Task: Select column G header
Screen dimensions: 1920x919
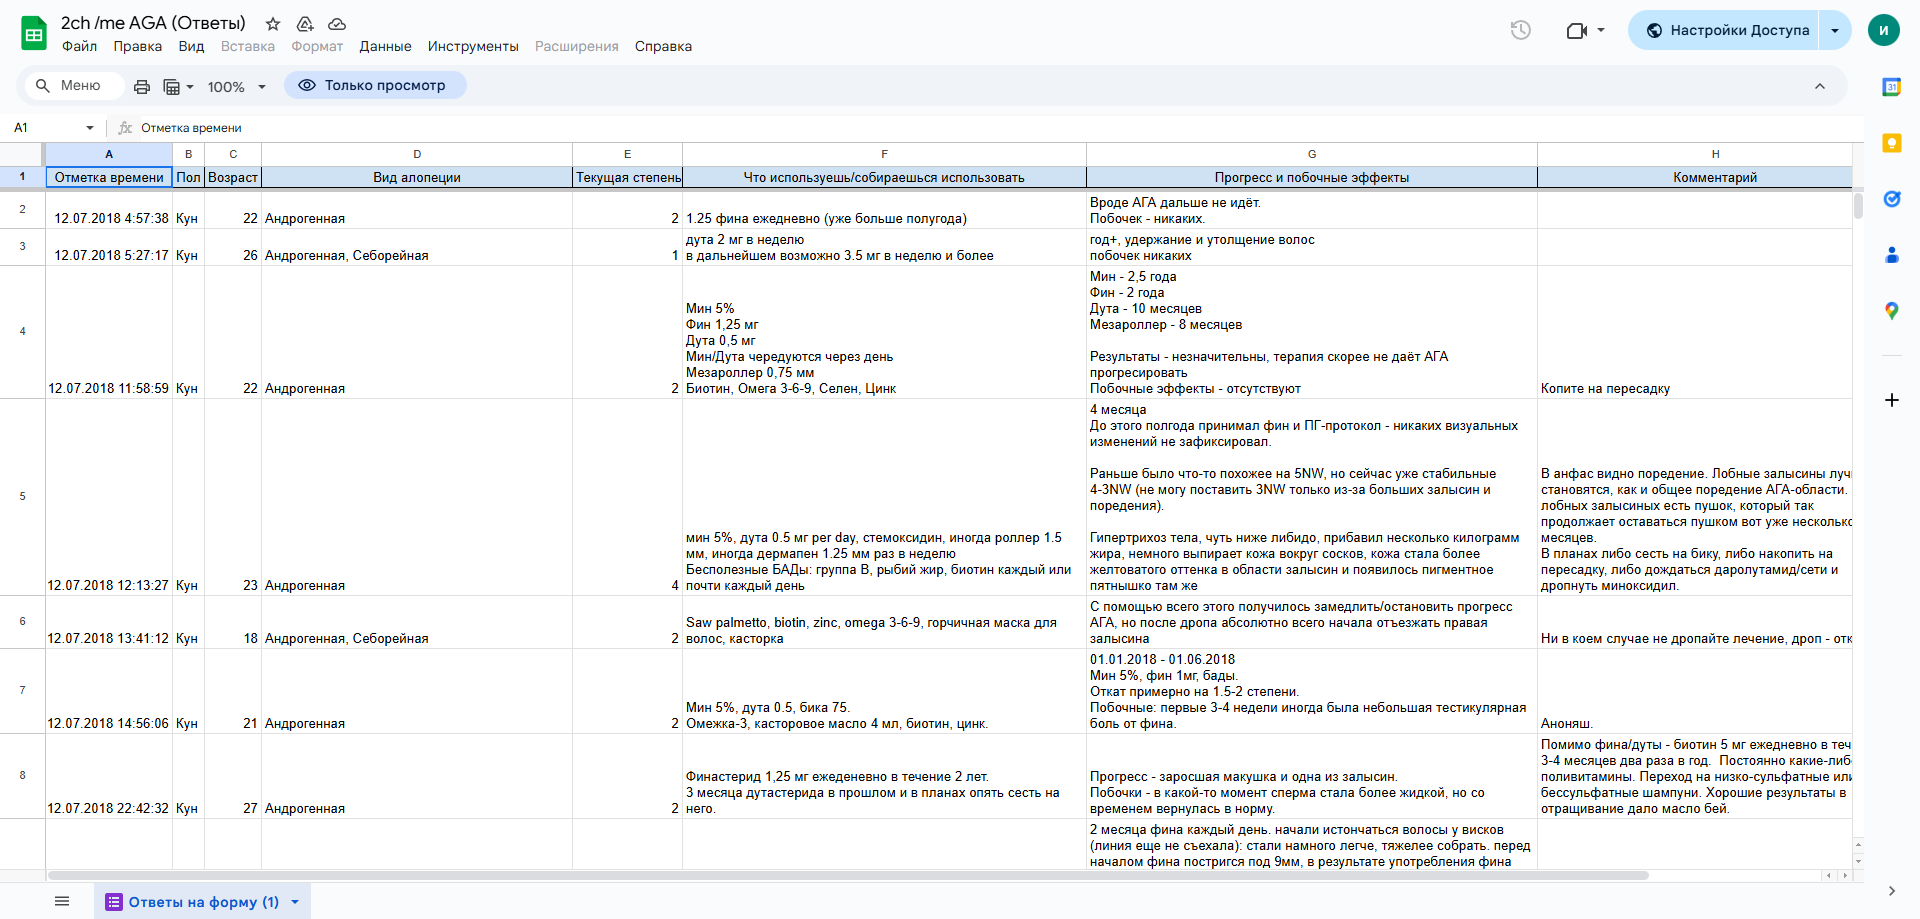Action: click(x=1312, y=154)
